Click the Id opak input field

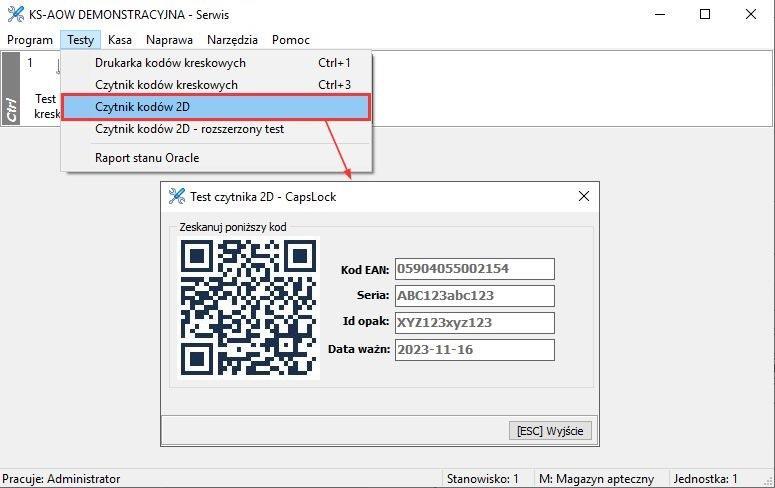(x=474, y=322)
